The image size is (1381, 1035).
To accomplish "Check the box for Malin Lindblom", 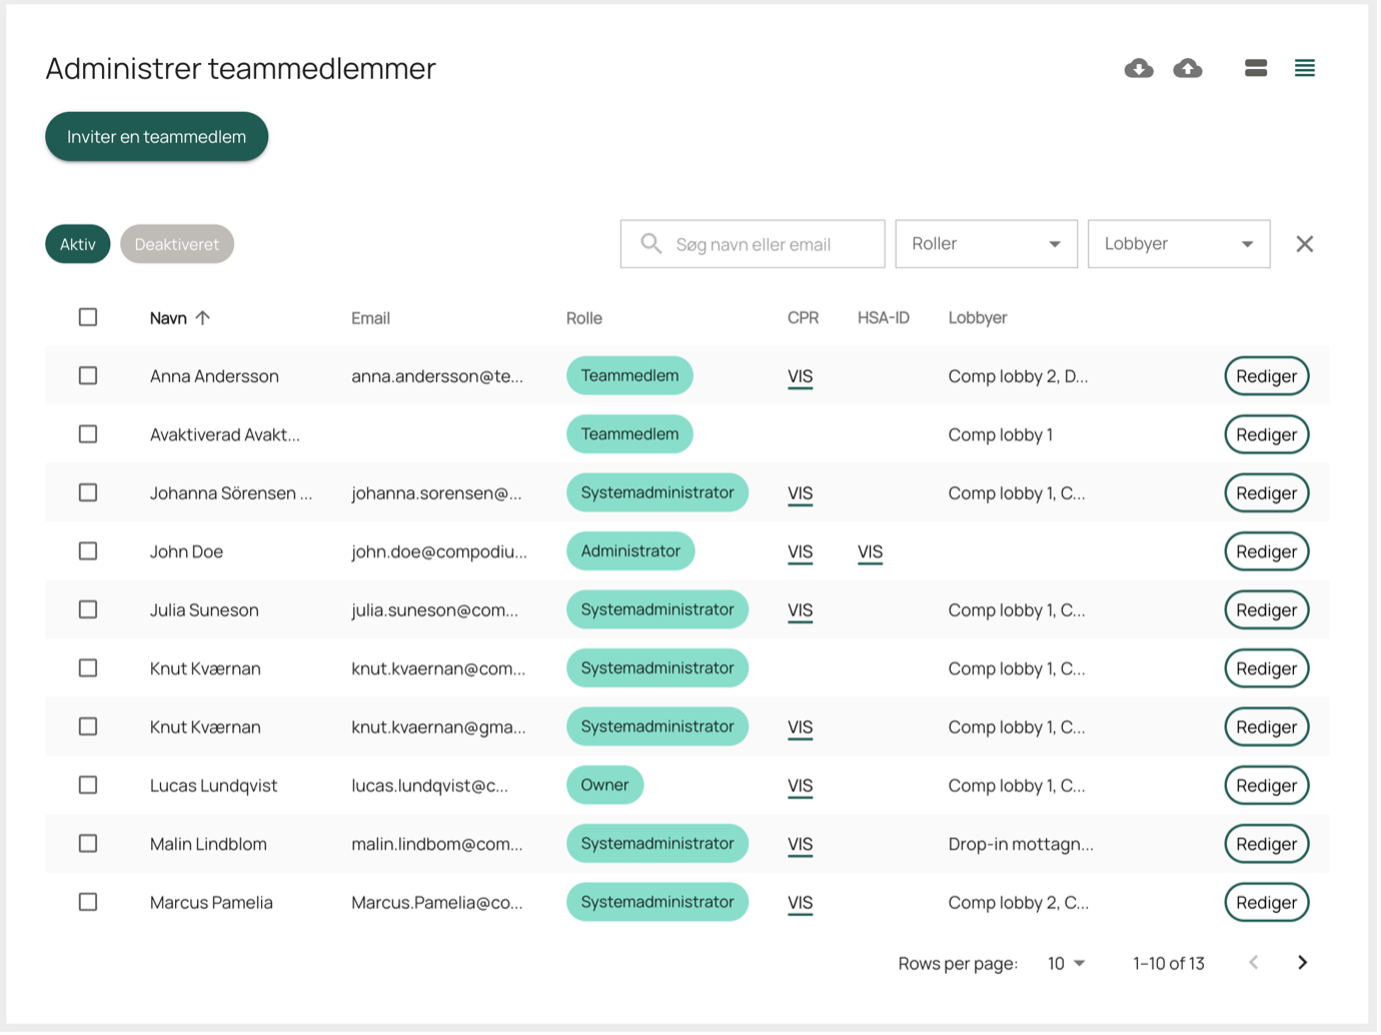I will pyautogui.click(x=88, y=844).
